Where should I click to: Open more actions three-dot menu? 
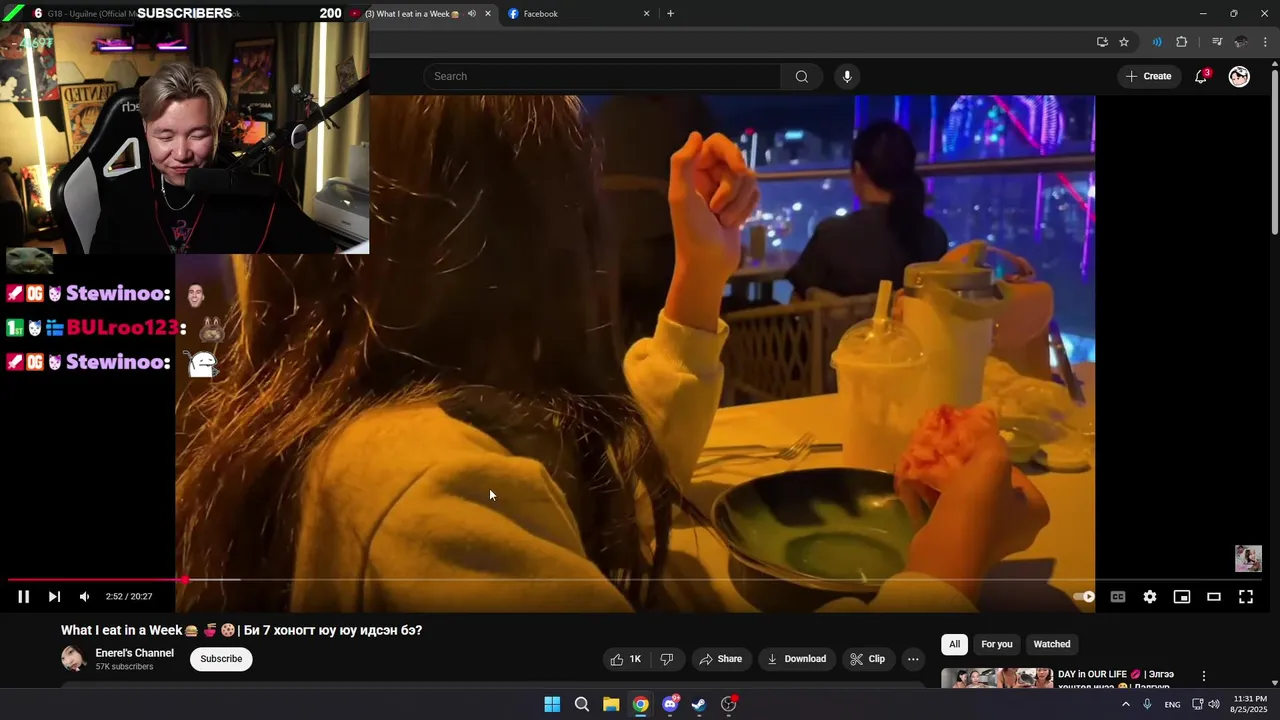[x=913, y=659]
